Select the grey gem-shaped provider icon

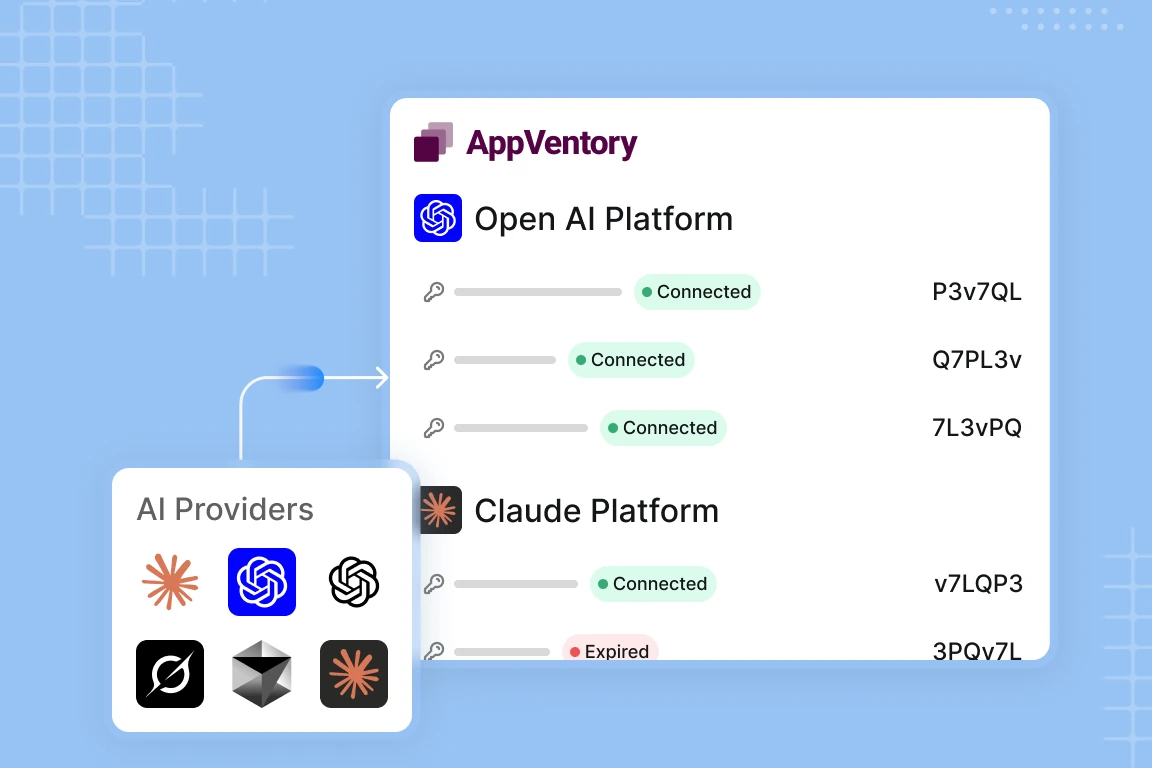click(x=262, y=674)
